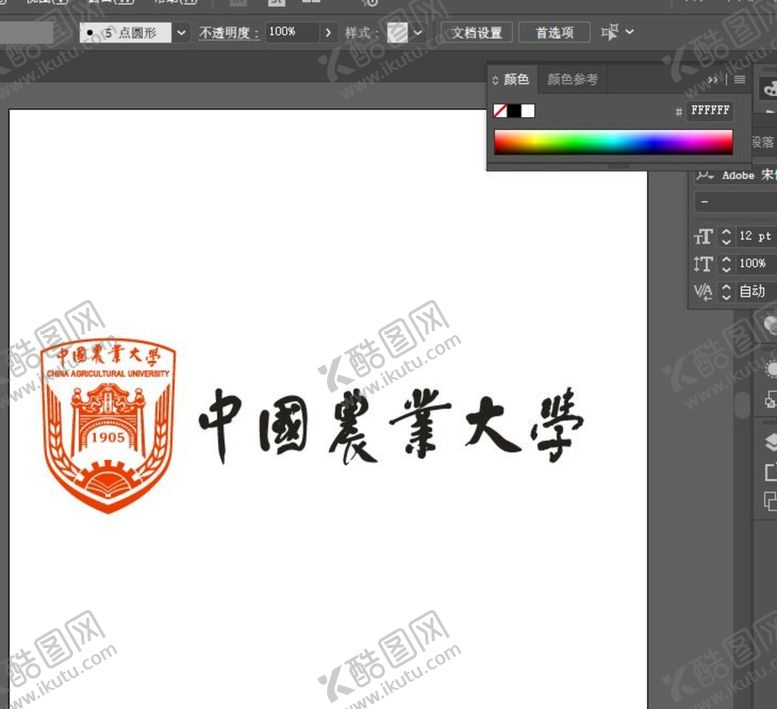Screen dimensions: 777x709
Task: Open the Layers panel icon
Action: point(770,442)
